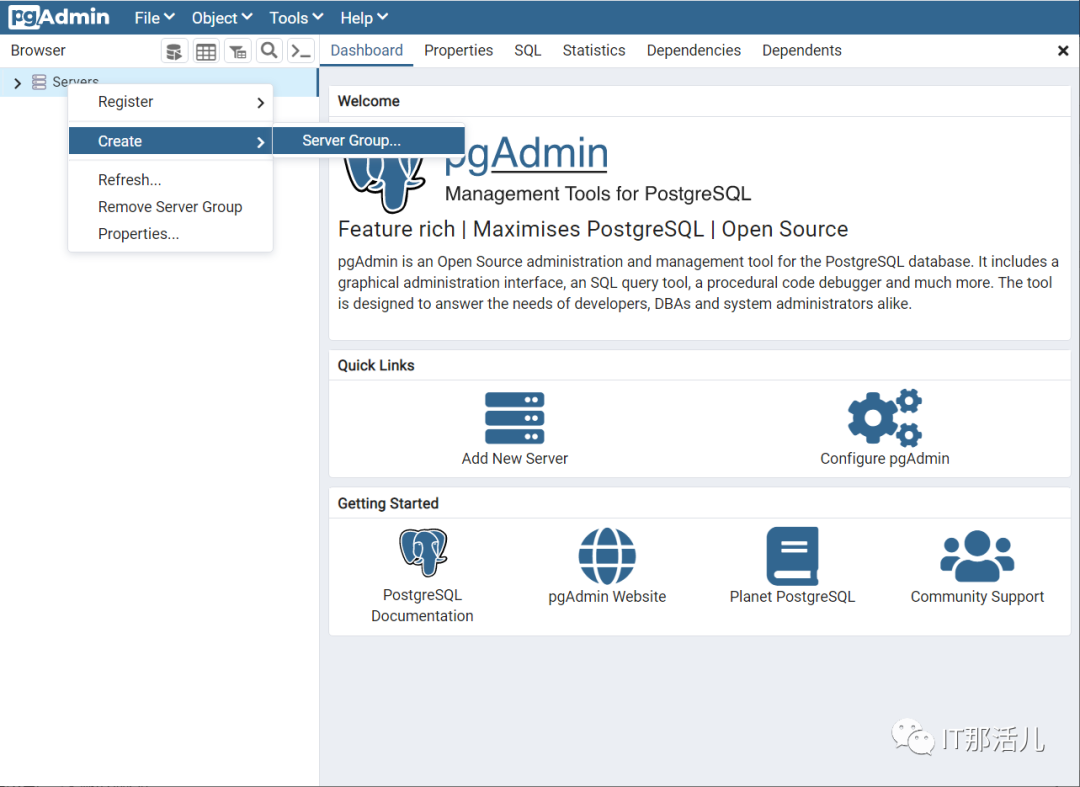Open the Community Support link text
Image resolution: width=1080 pixels, height=787 pixels.
(x=977, y=597)
